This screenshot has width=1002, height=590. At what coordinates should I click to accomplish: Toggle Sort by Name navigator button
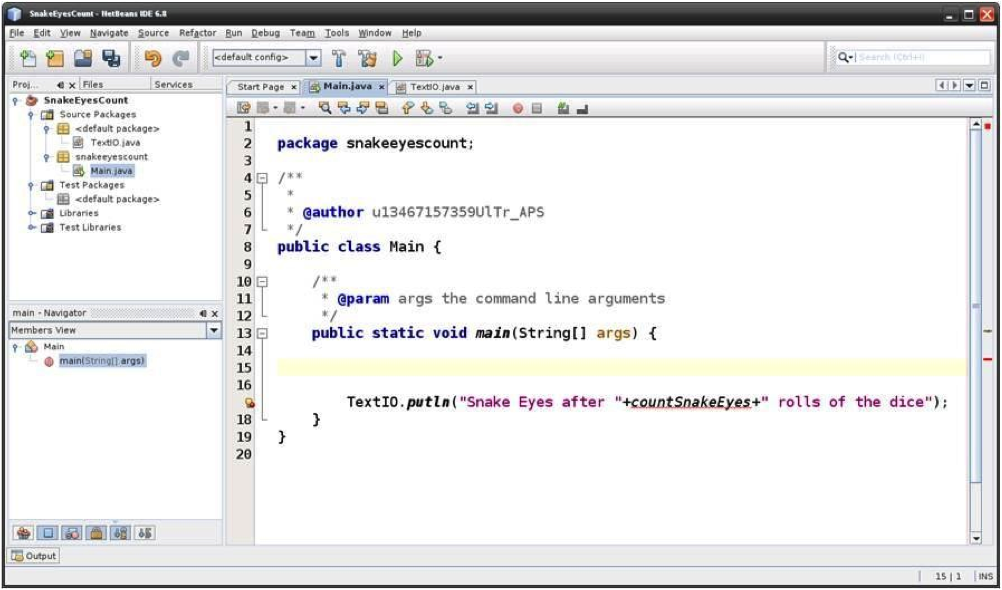coord(120,532)
